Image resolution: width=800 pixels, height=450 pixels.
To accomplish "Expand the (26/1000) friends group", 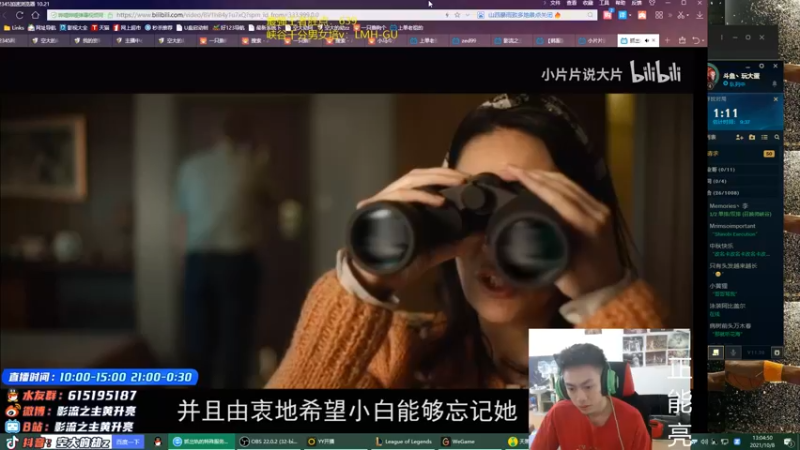I will 745,193.
